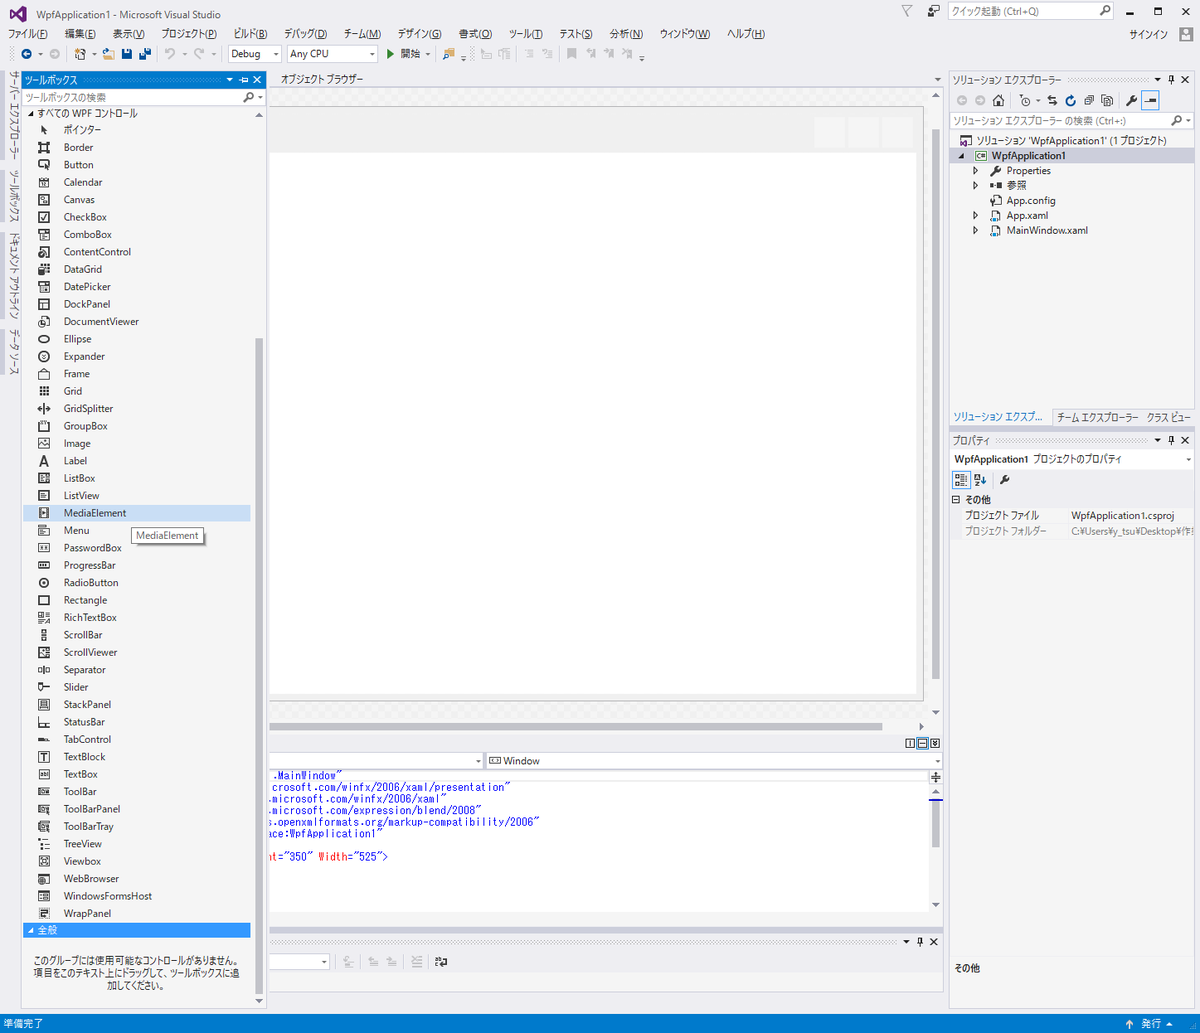Click the Home icon in Solution Explorer
Viewport: 1200px width, 1033px height.
[998, 100]
